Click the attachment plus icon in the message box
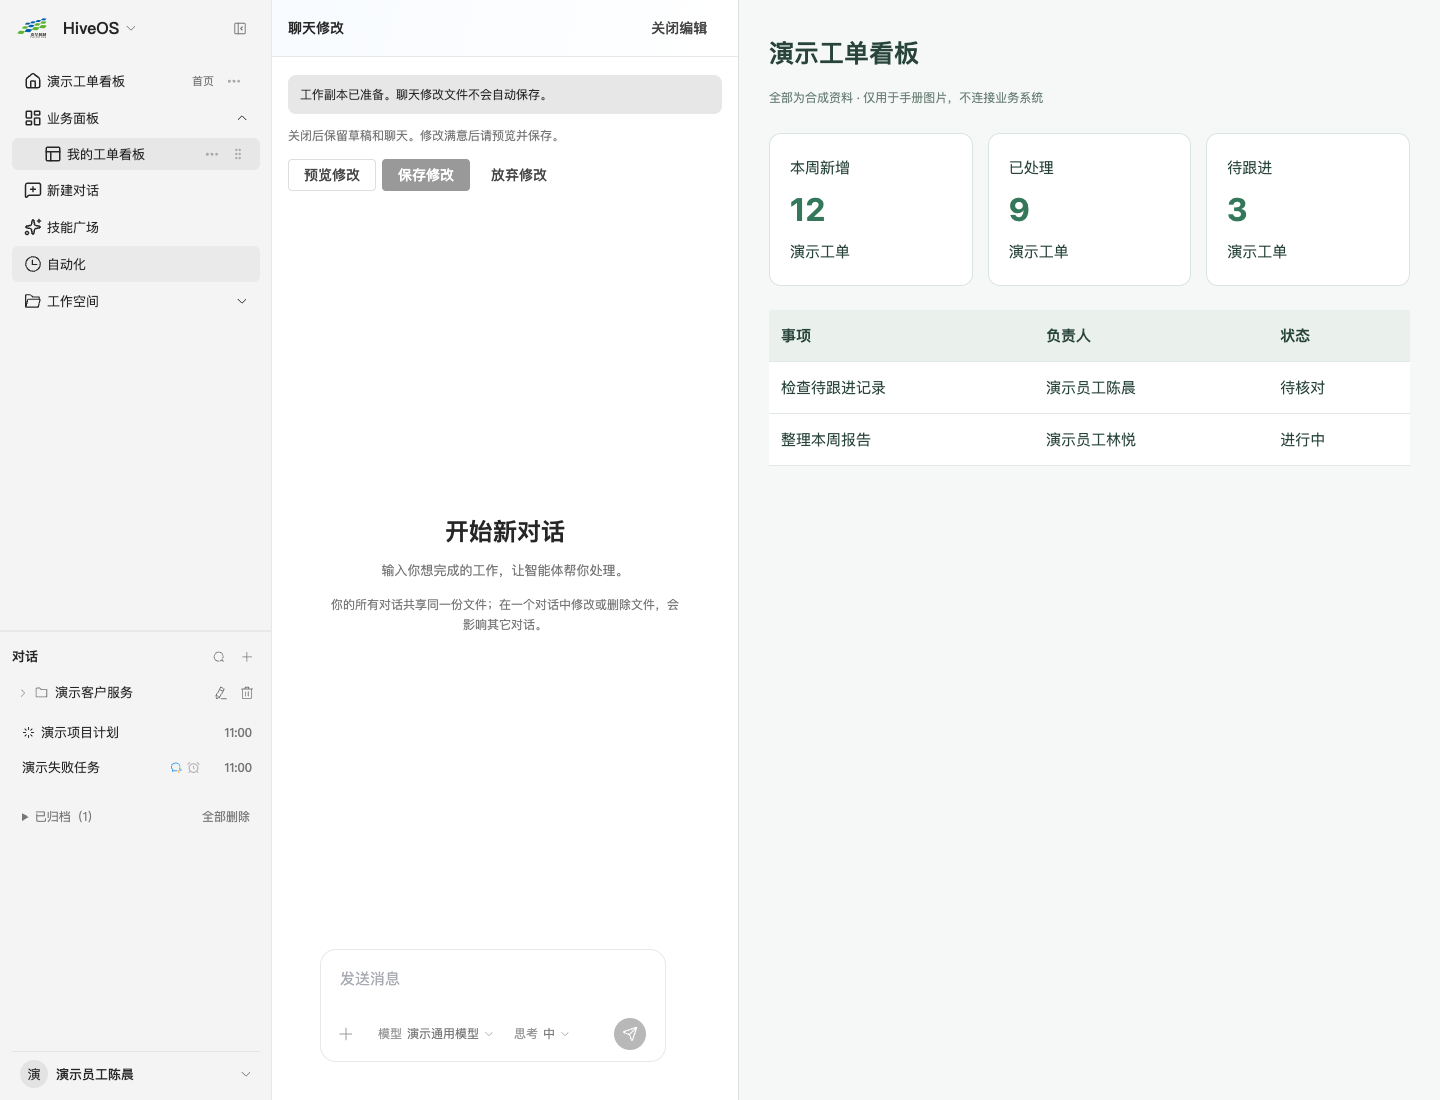Image resolution: width=1440 pixels, height=1100 pixels. (346, 1034)
